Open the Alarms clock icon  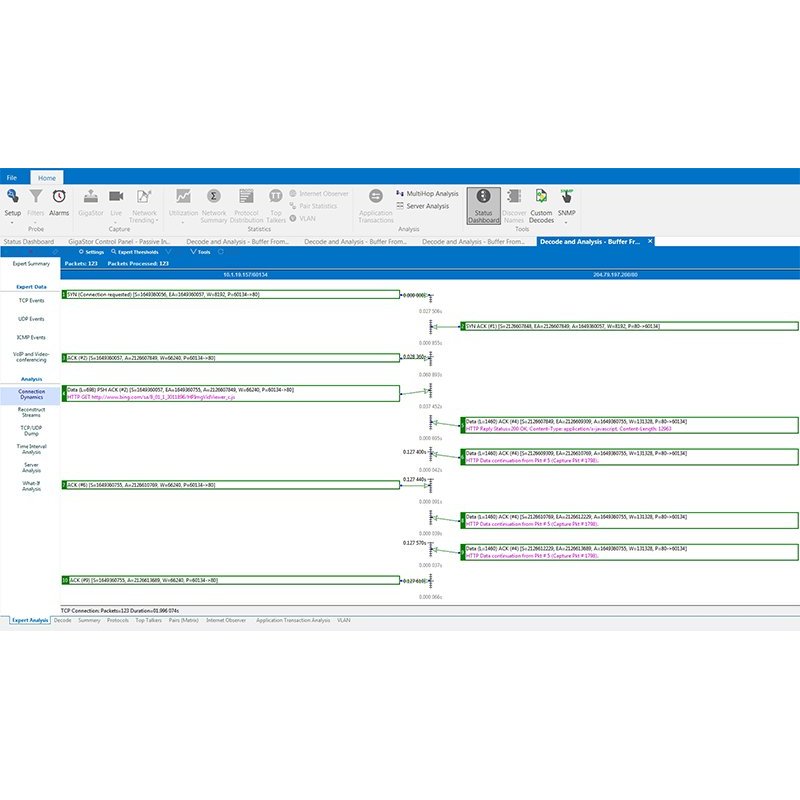point(59,196)
